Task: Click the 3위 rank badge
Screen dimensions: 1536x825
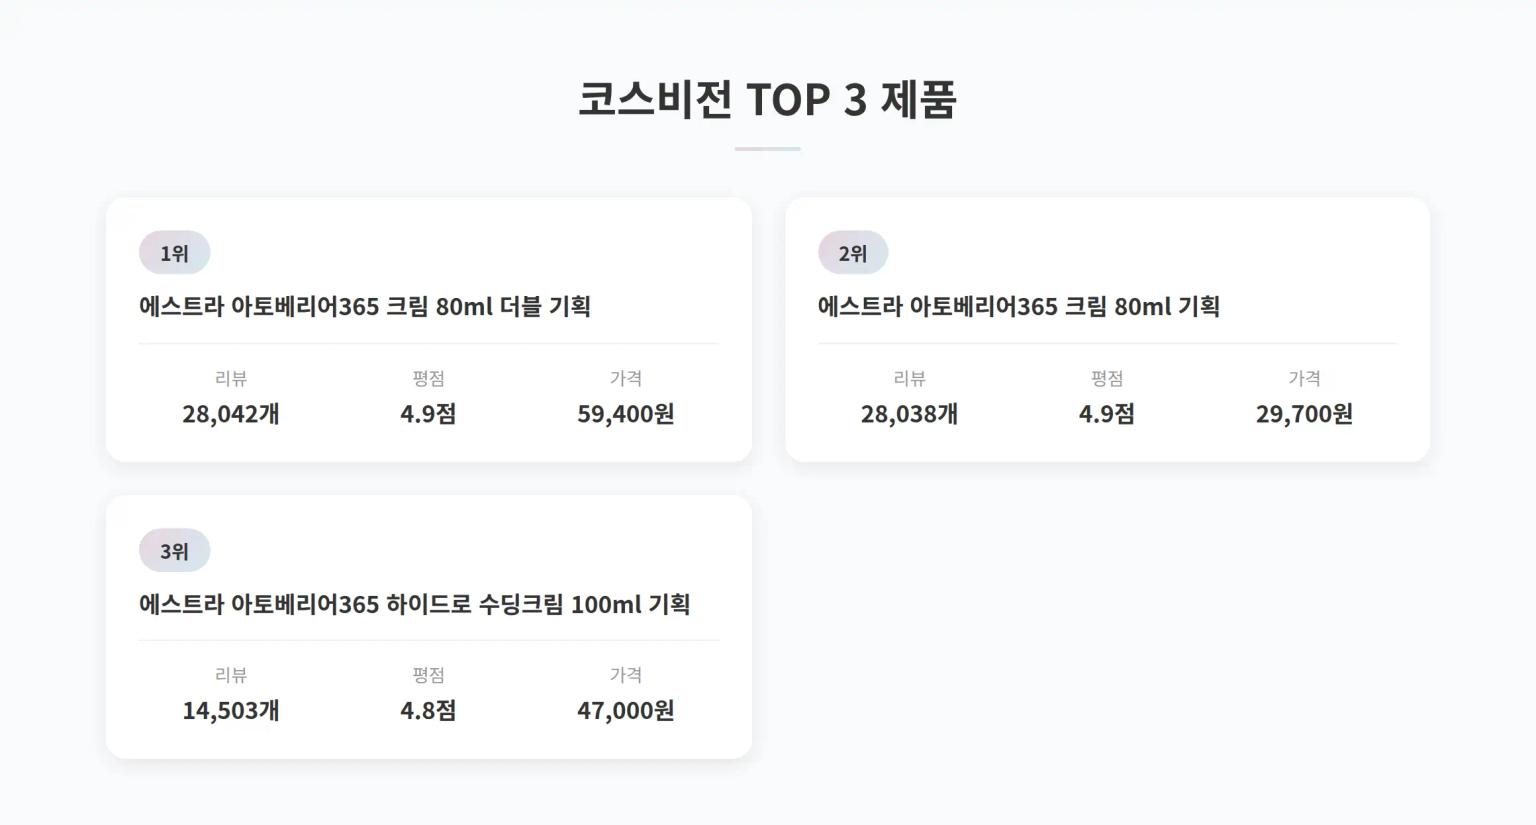Action: pyautogui.click(x=174, y=550)
